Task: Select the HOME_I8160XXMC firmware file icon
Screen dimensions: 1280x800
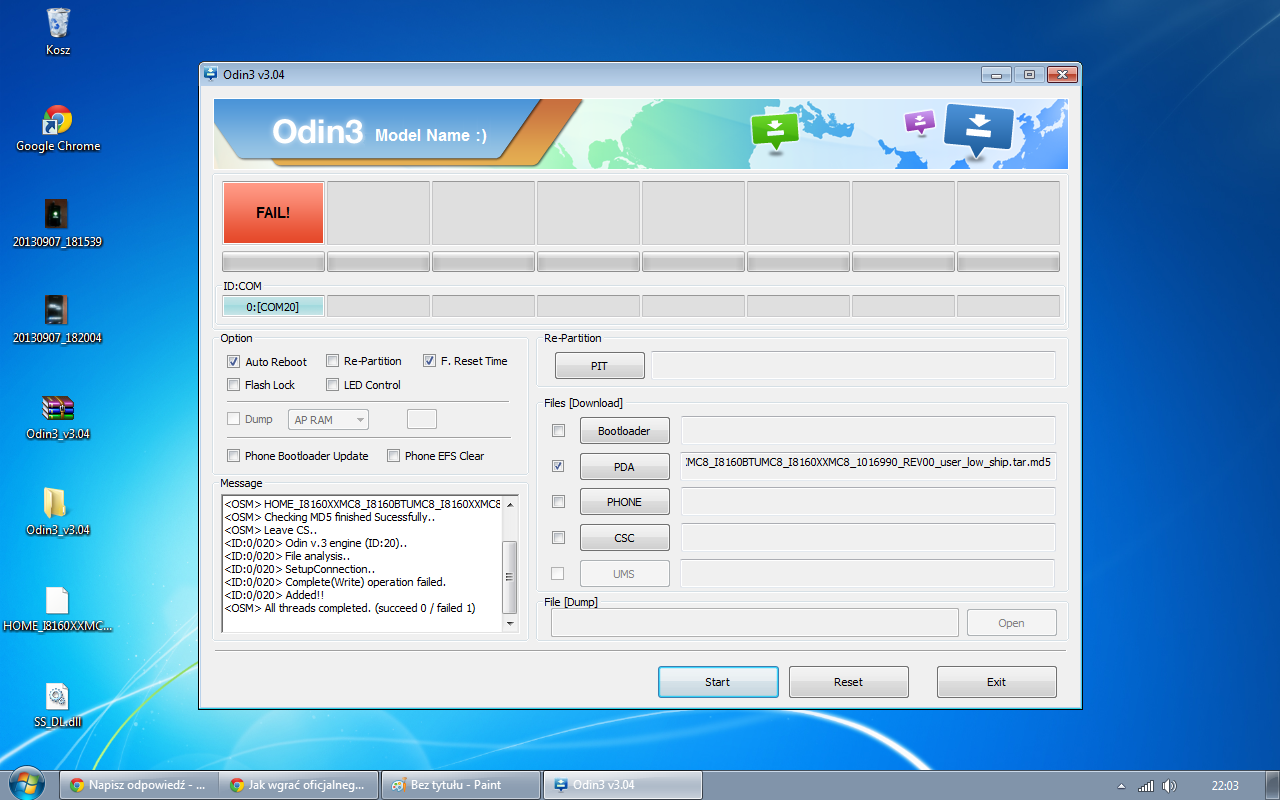Action: coord(58,609)
